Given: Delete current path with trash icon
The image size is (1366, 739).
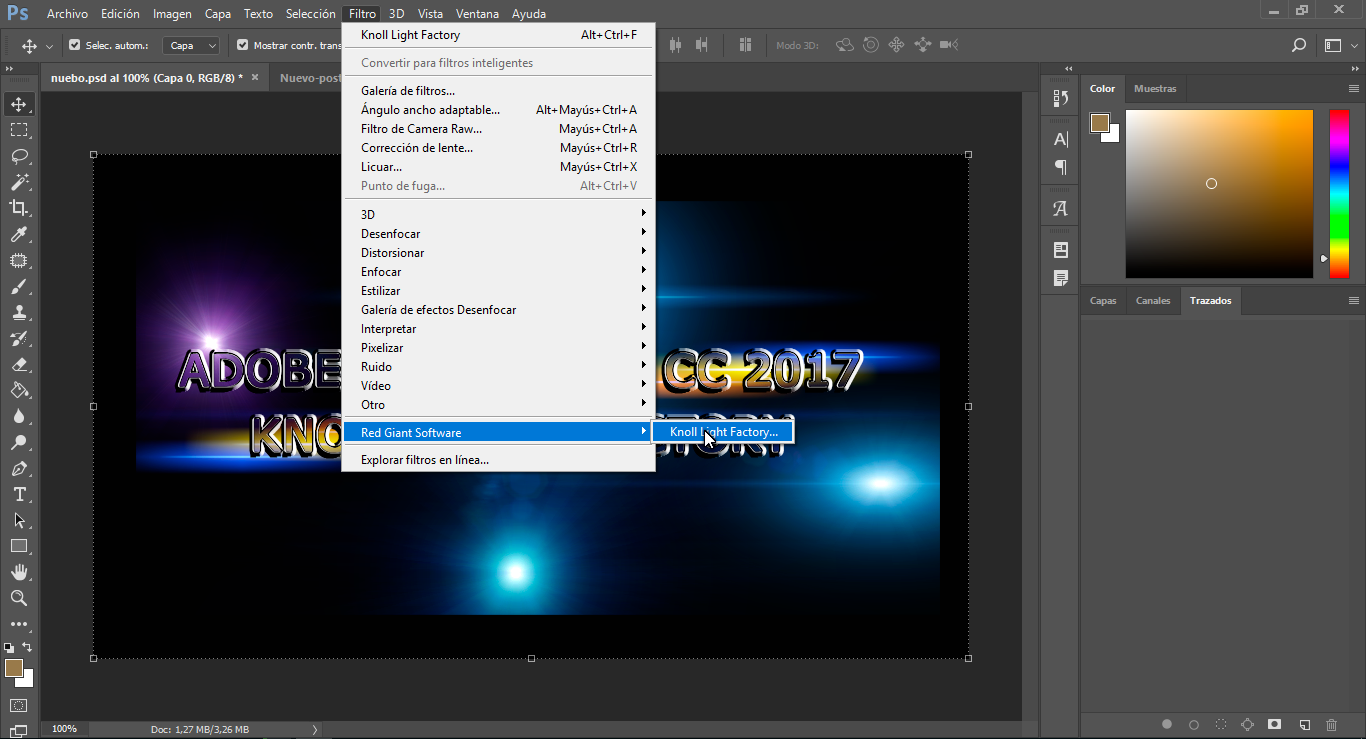Looking at the screenshot, I should tap(1331, 724).
